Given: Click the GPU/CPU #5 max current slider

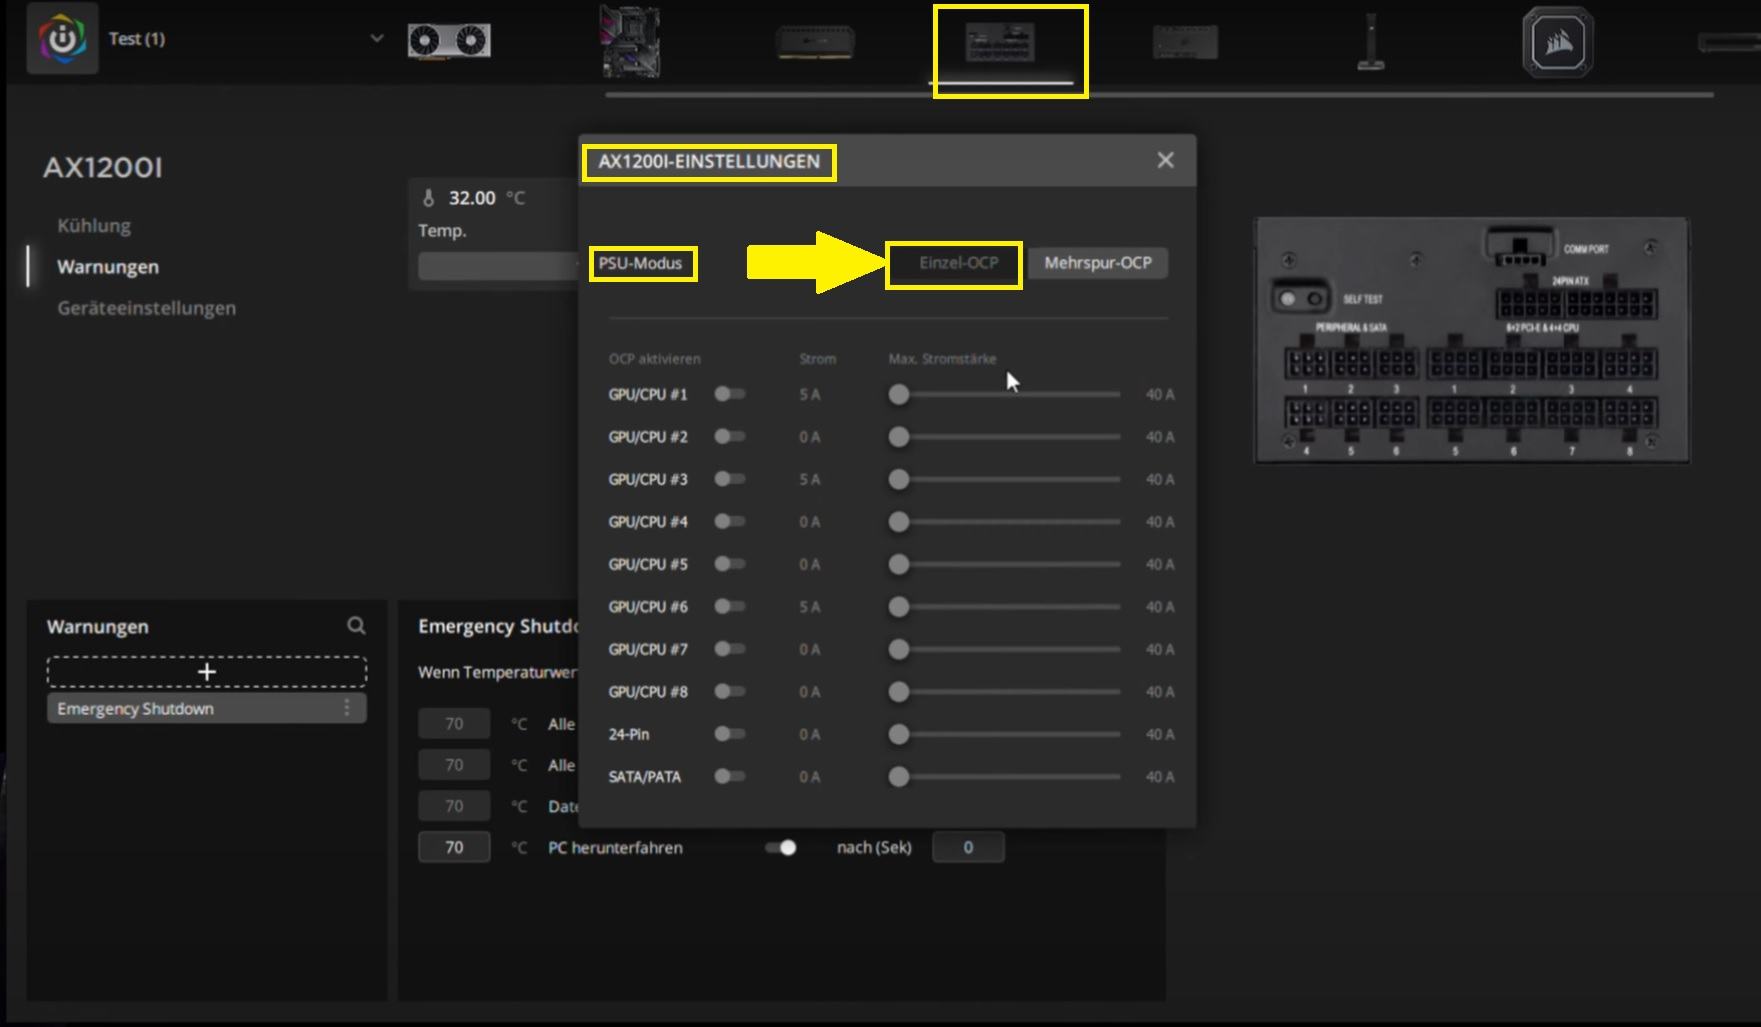Looking at the screenshot, I should [x=1004, y=564].
